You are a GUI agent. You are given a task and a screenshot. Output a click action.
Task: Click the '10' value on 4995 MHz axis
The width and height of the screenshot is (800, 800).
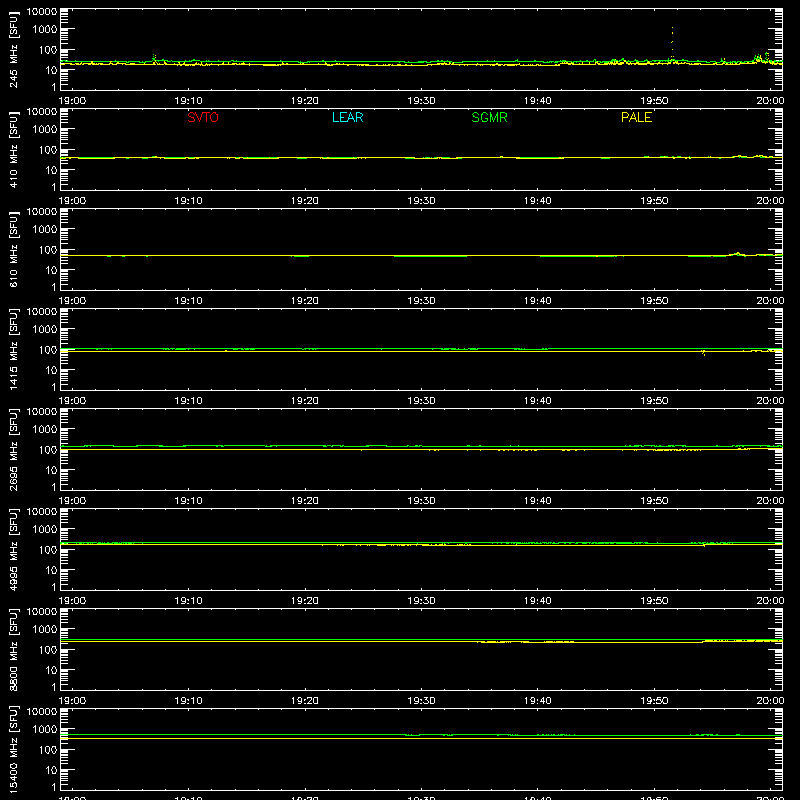point(51,570)
